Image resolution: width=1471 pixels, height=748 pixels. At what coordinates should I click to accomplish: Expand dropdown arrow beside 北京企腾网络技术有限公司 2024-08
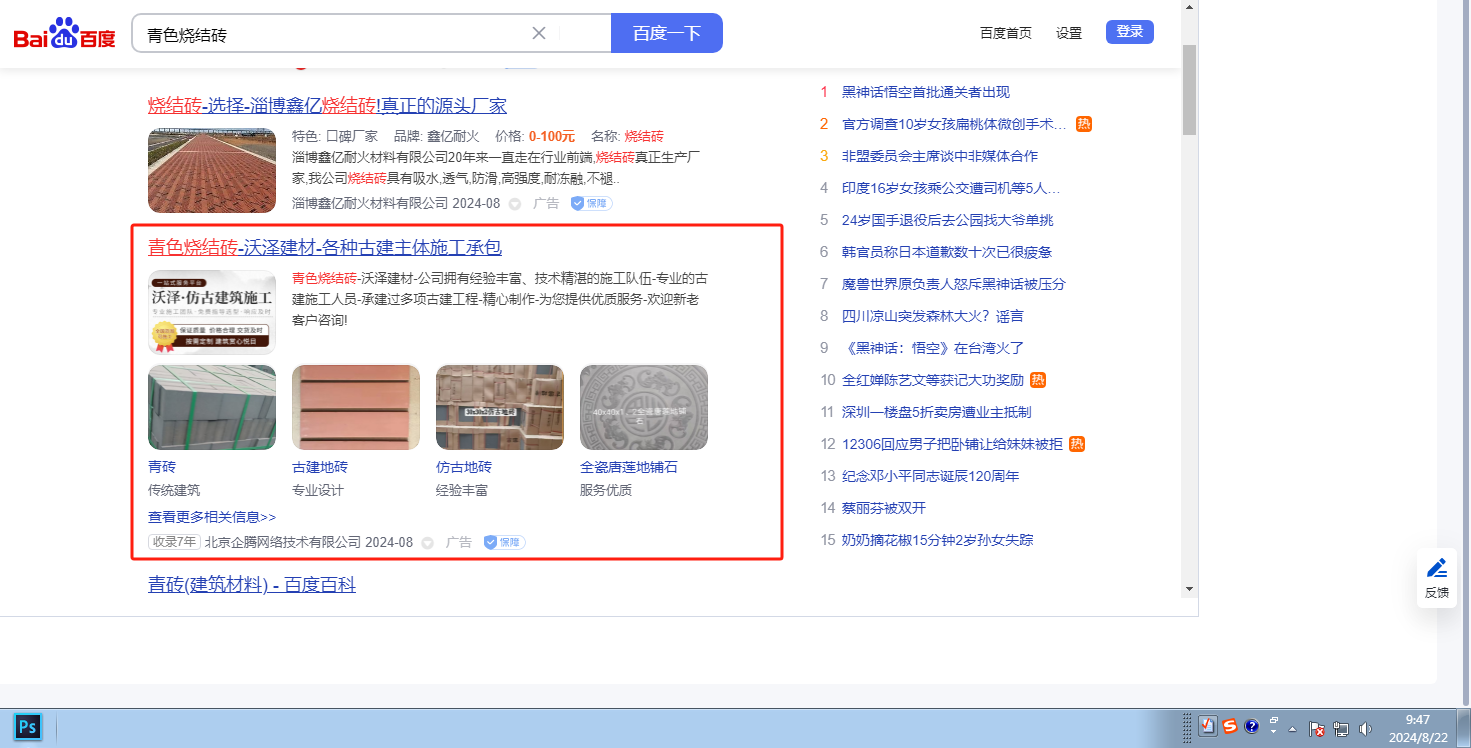tap(428, 543)
